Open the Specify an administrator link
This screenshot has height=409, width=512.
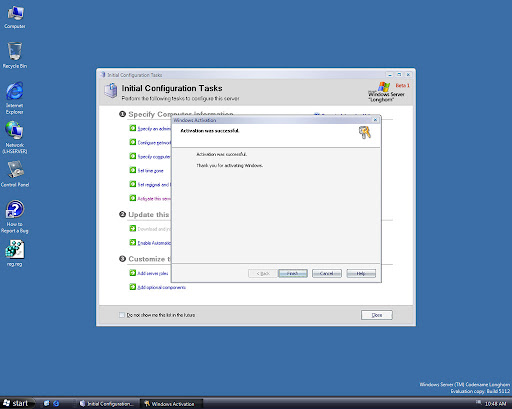[154, 129]
